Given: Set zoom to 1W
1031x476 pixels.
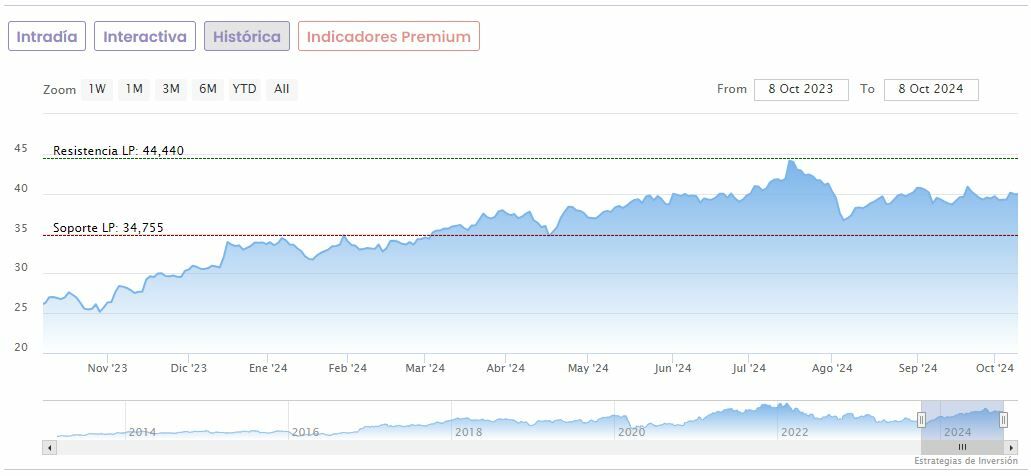Looking at the screenshot, I should click(97, 89).
